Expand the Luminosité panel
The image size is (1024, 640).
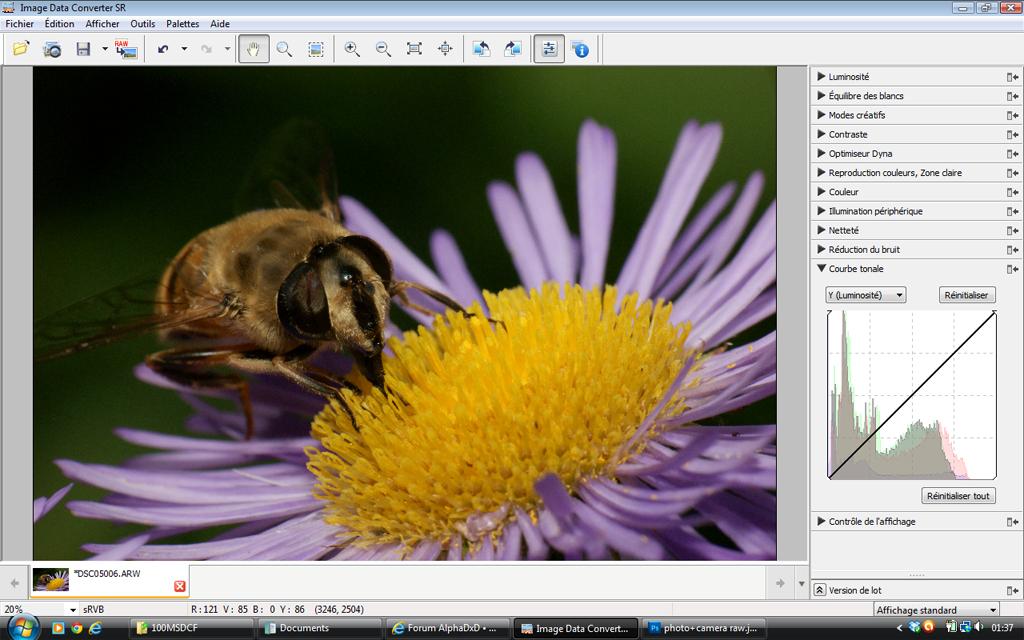(822, 76)
